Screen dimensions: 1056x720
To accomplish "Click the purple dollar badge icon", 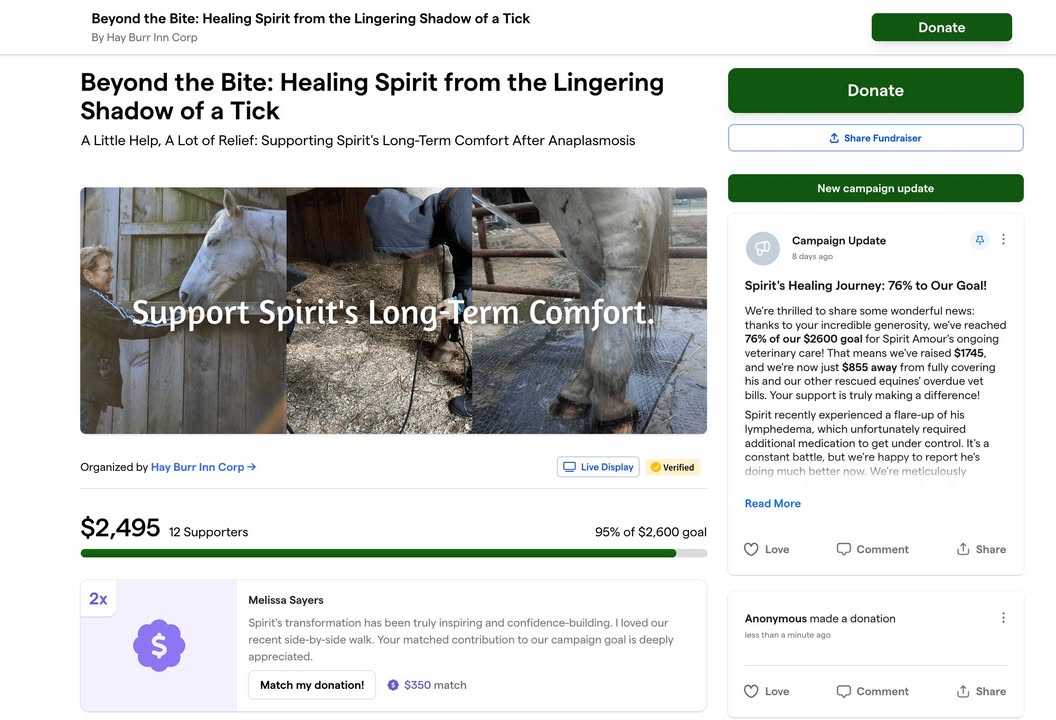I will [x=159, y=645].
